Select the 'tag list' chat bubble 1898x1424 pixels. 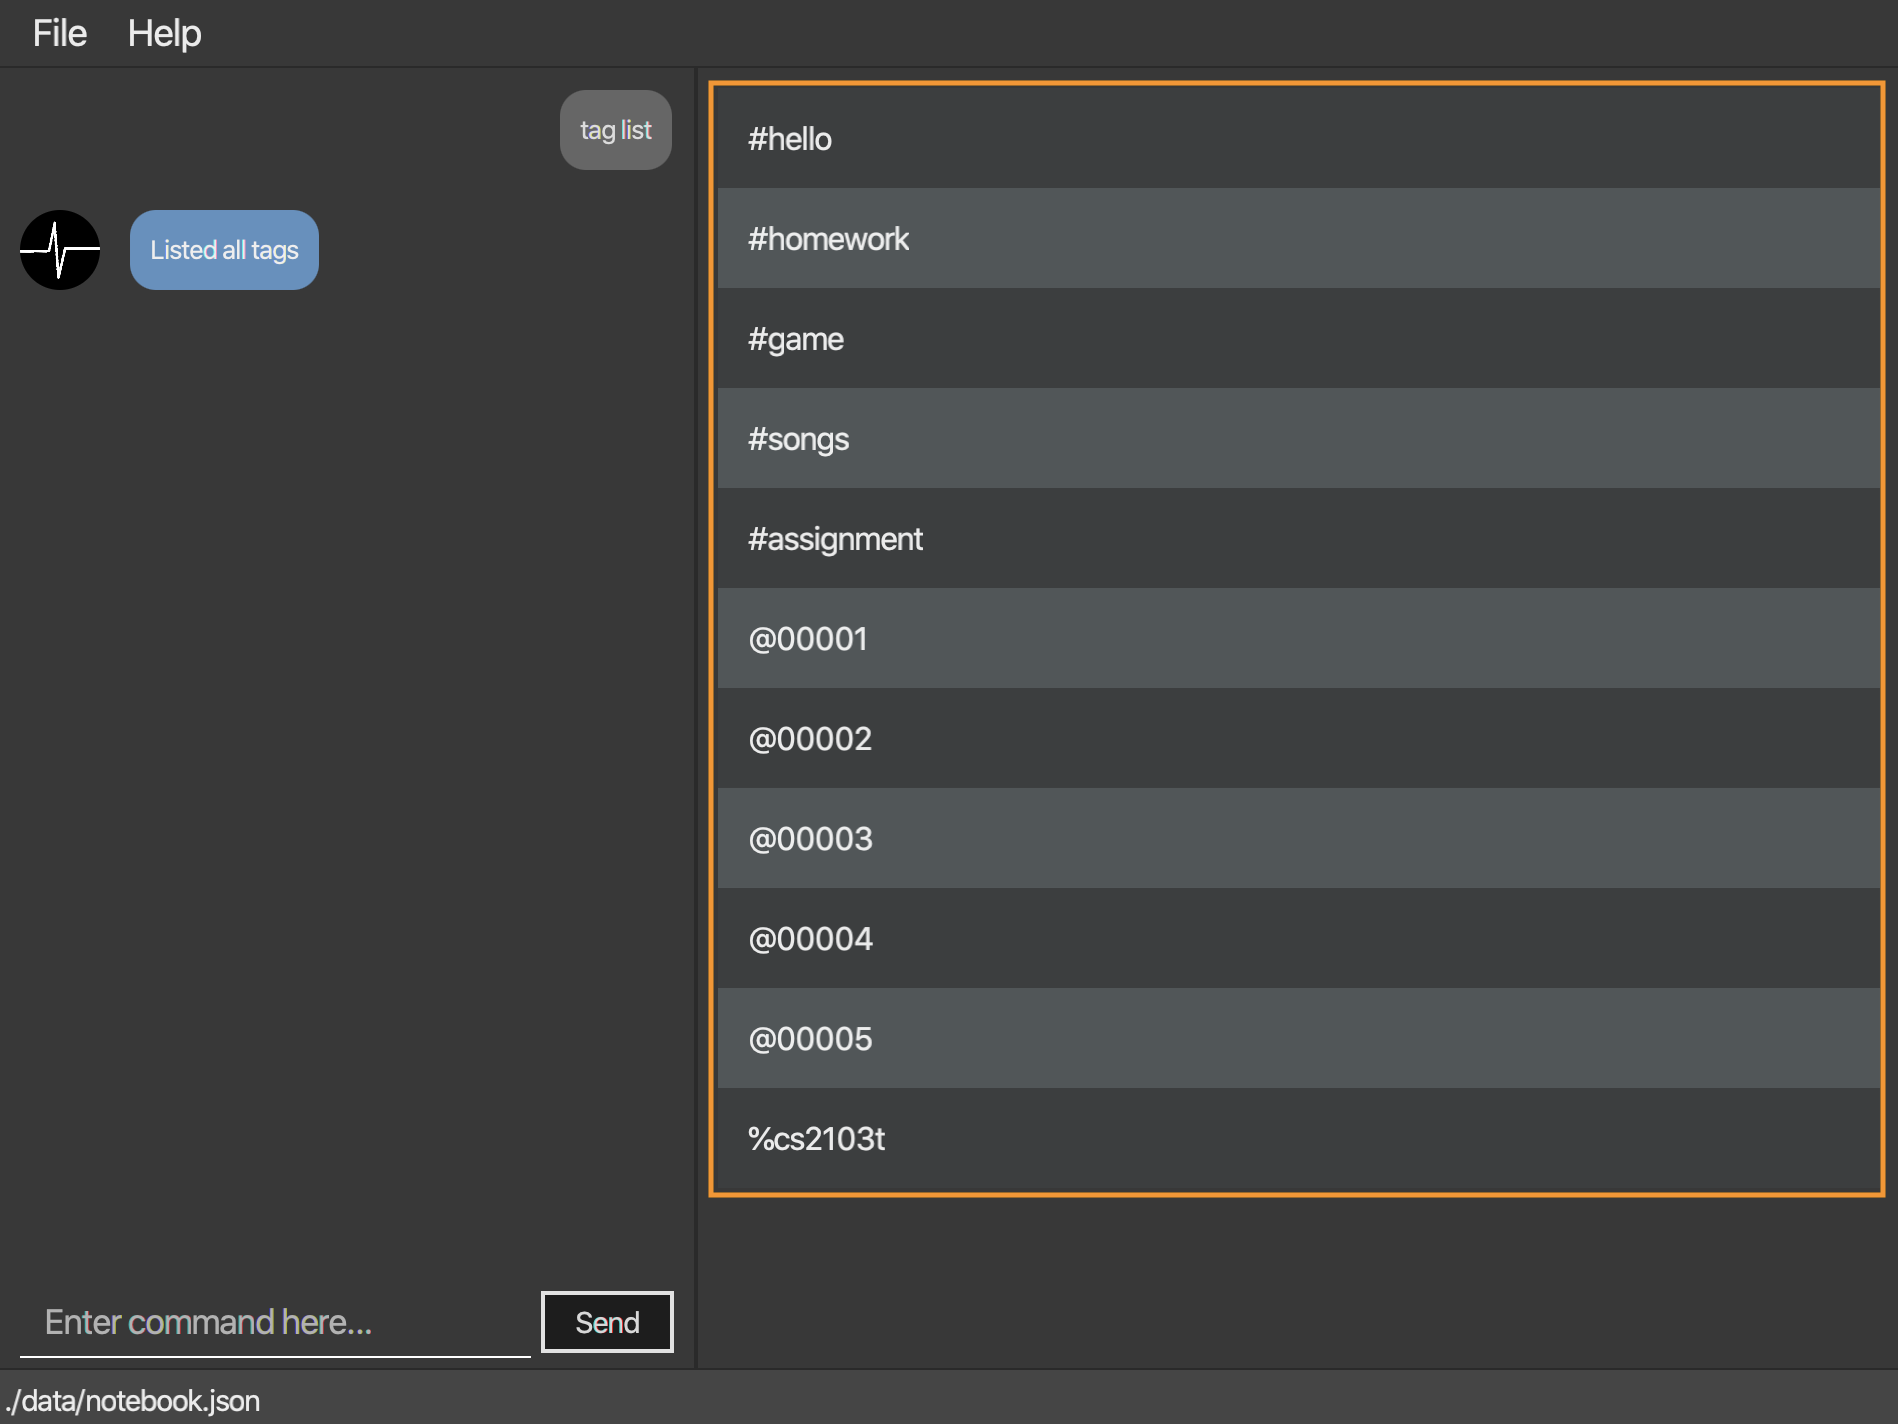[616, 130]
